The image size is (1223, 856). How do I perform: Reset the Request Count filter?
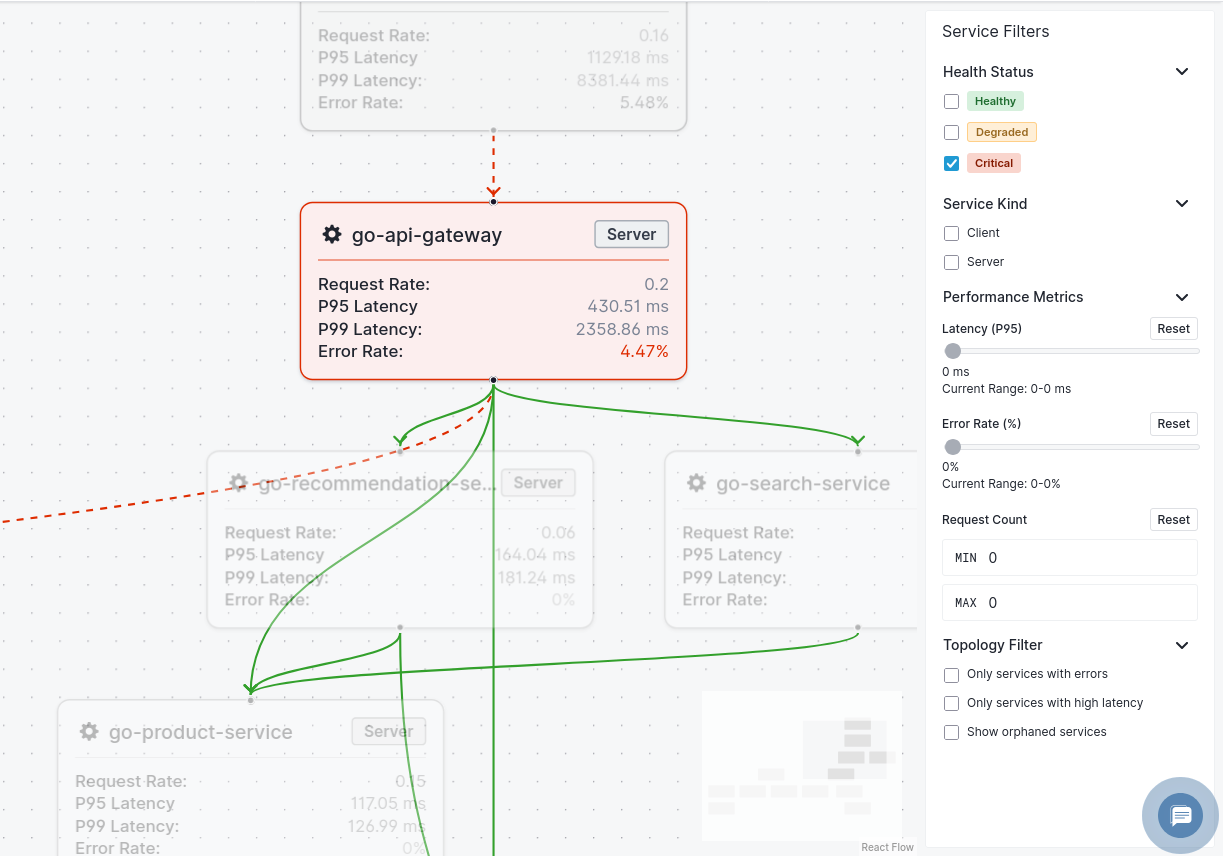pos(1173,520)
